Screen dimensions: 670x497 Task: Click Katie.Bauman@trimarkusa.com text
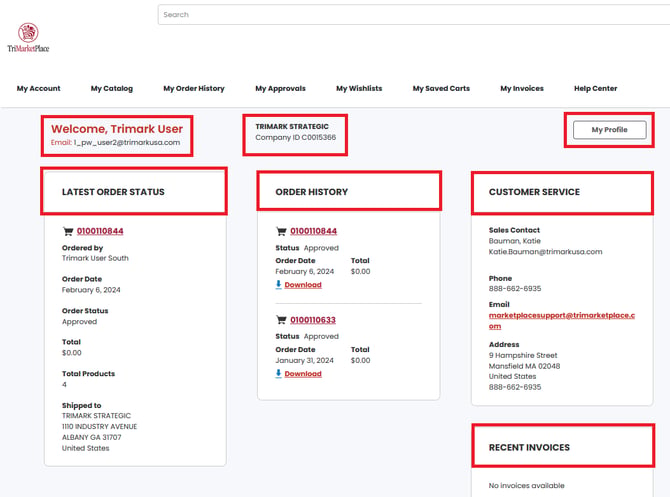(545, 252)
